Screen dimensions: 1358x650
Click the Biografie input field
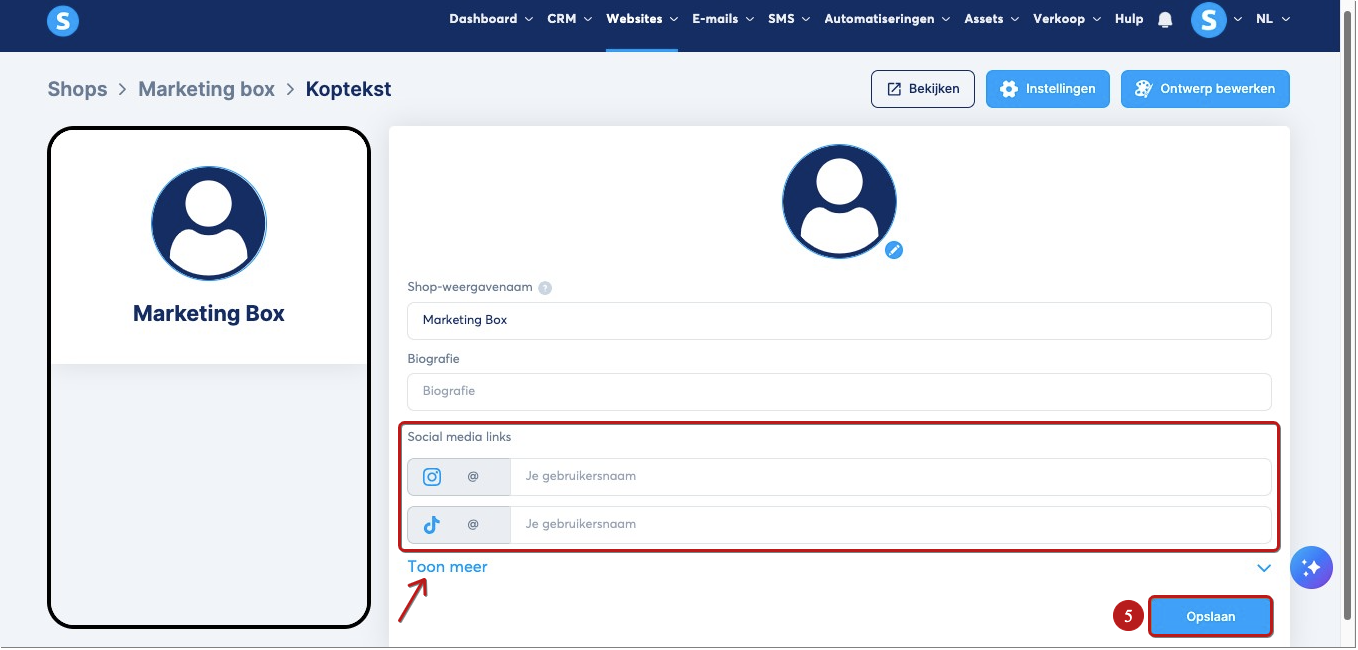coord(839,391)
